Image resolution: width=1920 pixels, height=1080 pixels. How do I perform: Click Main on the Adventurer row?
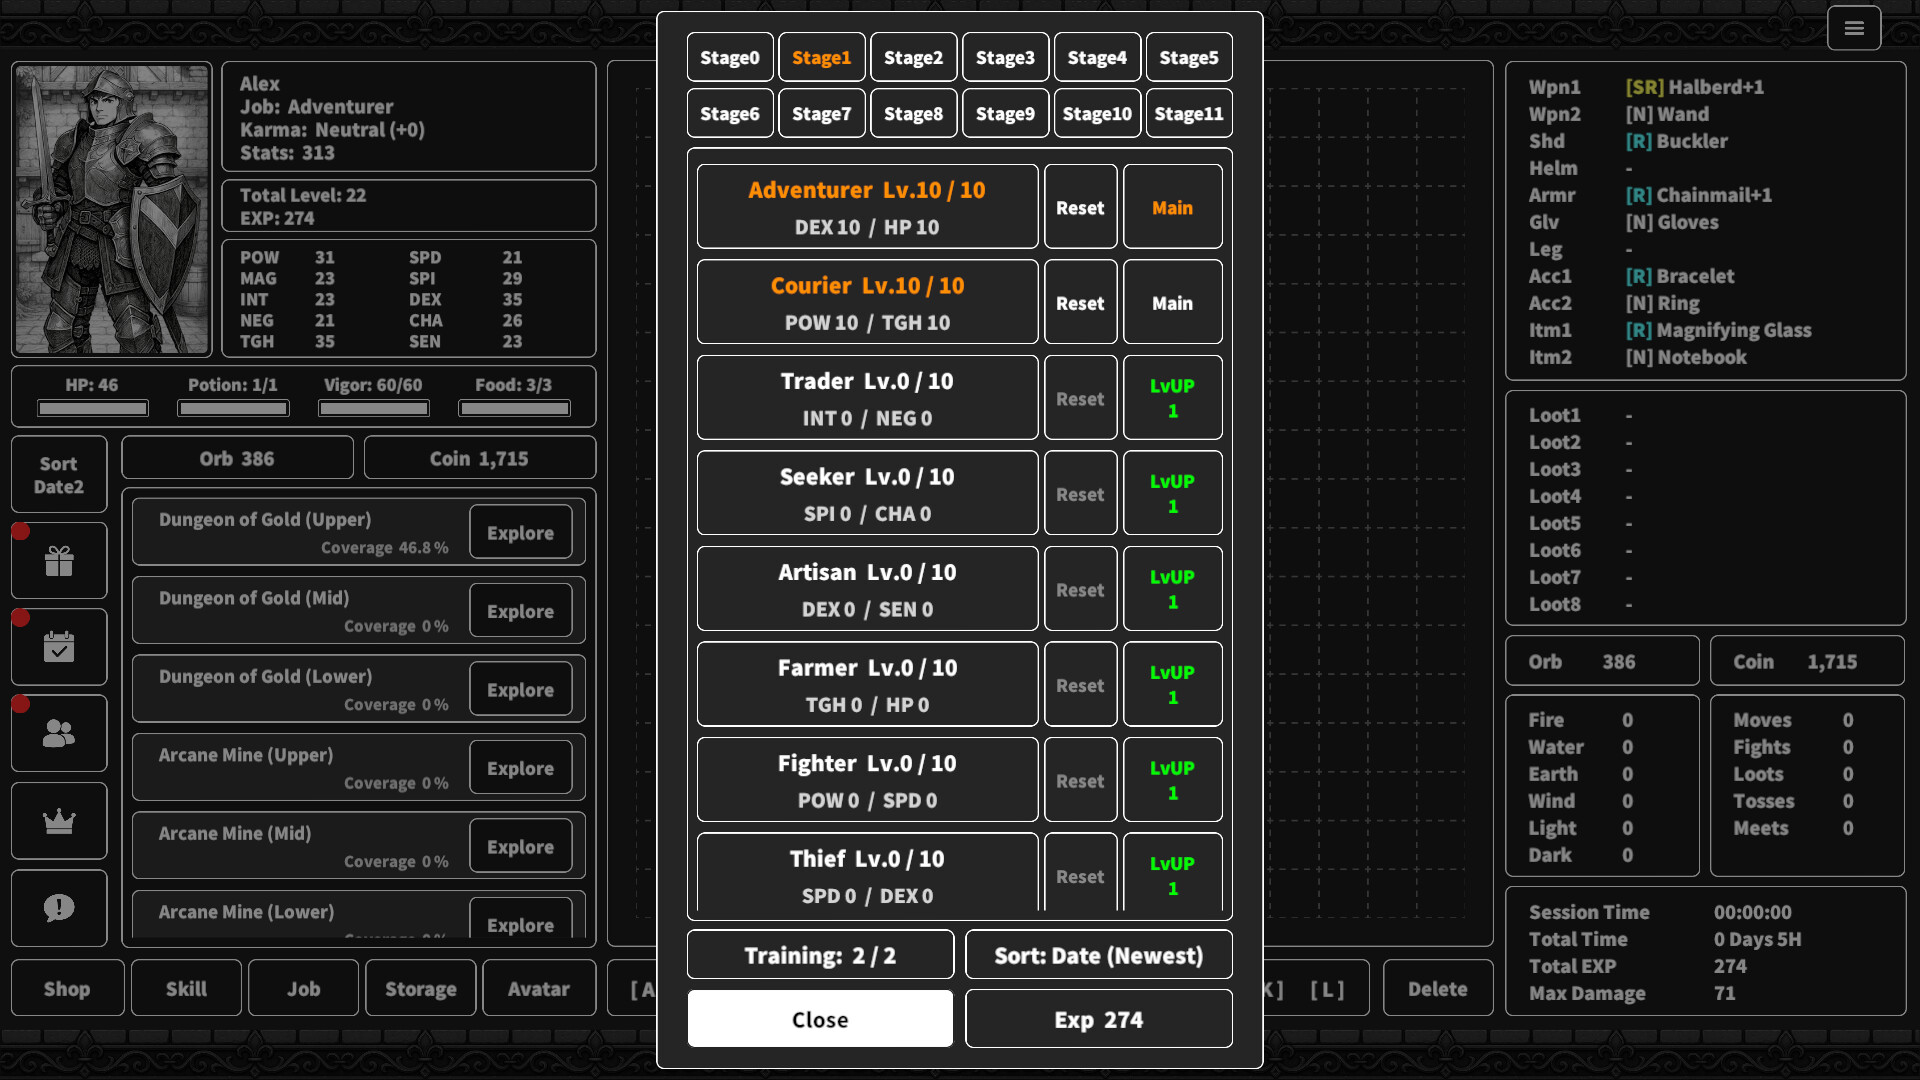point(1172,207)
